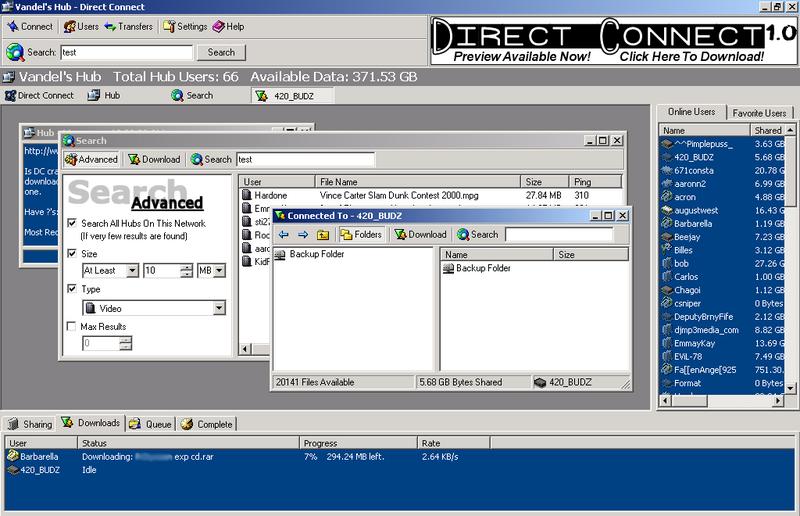
Task: Open Transfers from main toolbar
Action: (x=129, y=27)
